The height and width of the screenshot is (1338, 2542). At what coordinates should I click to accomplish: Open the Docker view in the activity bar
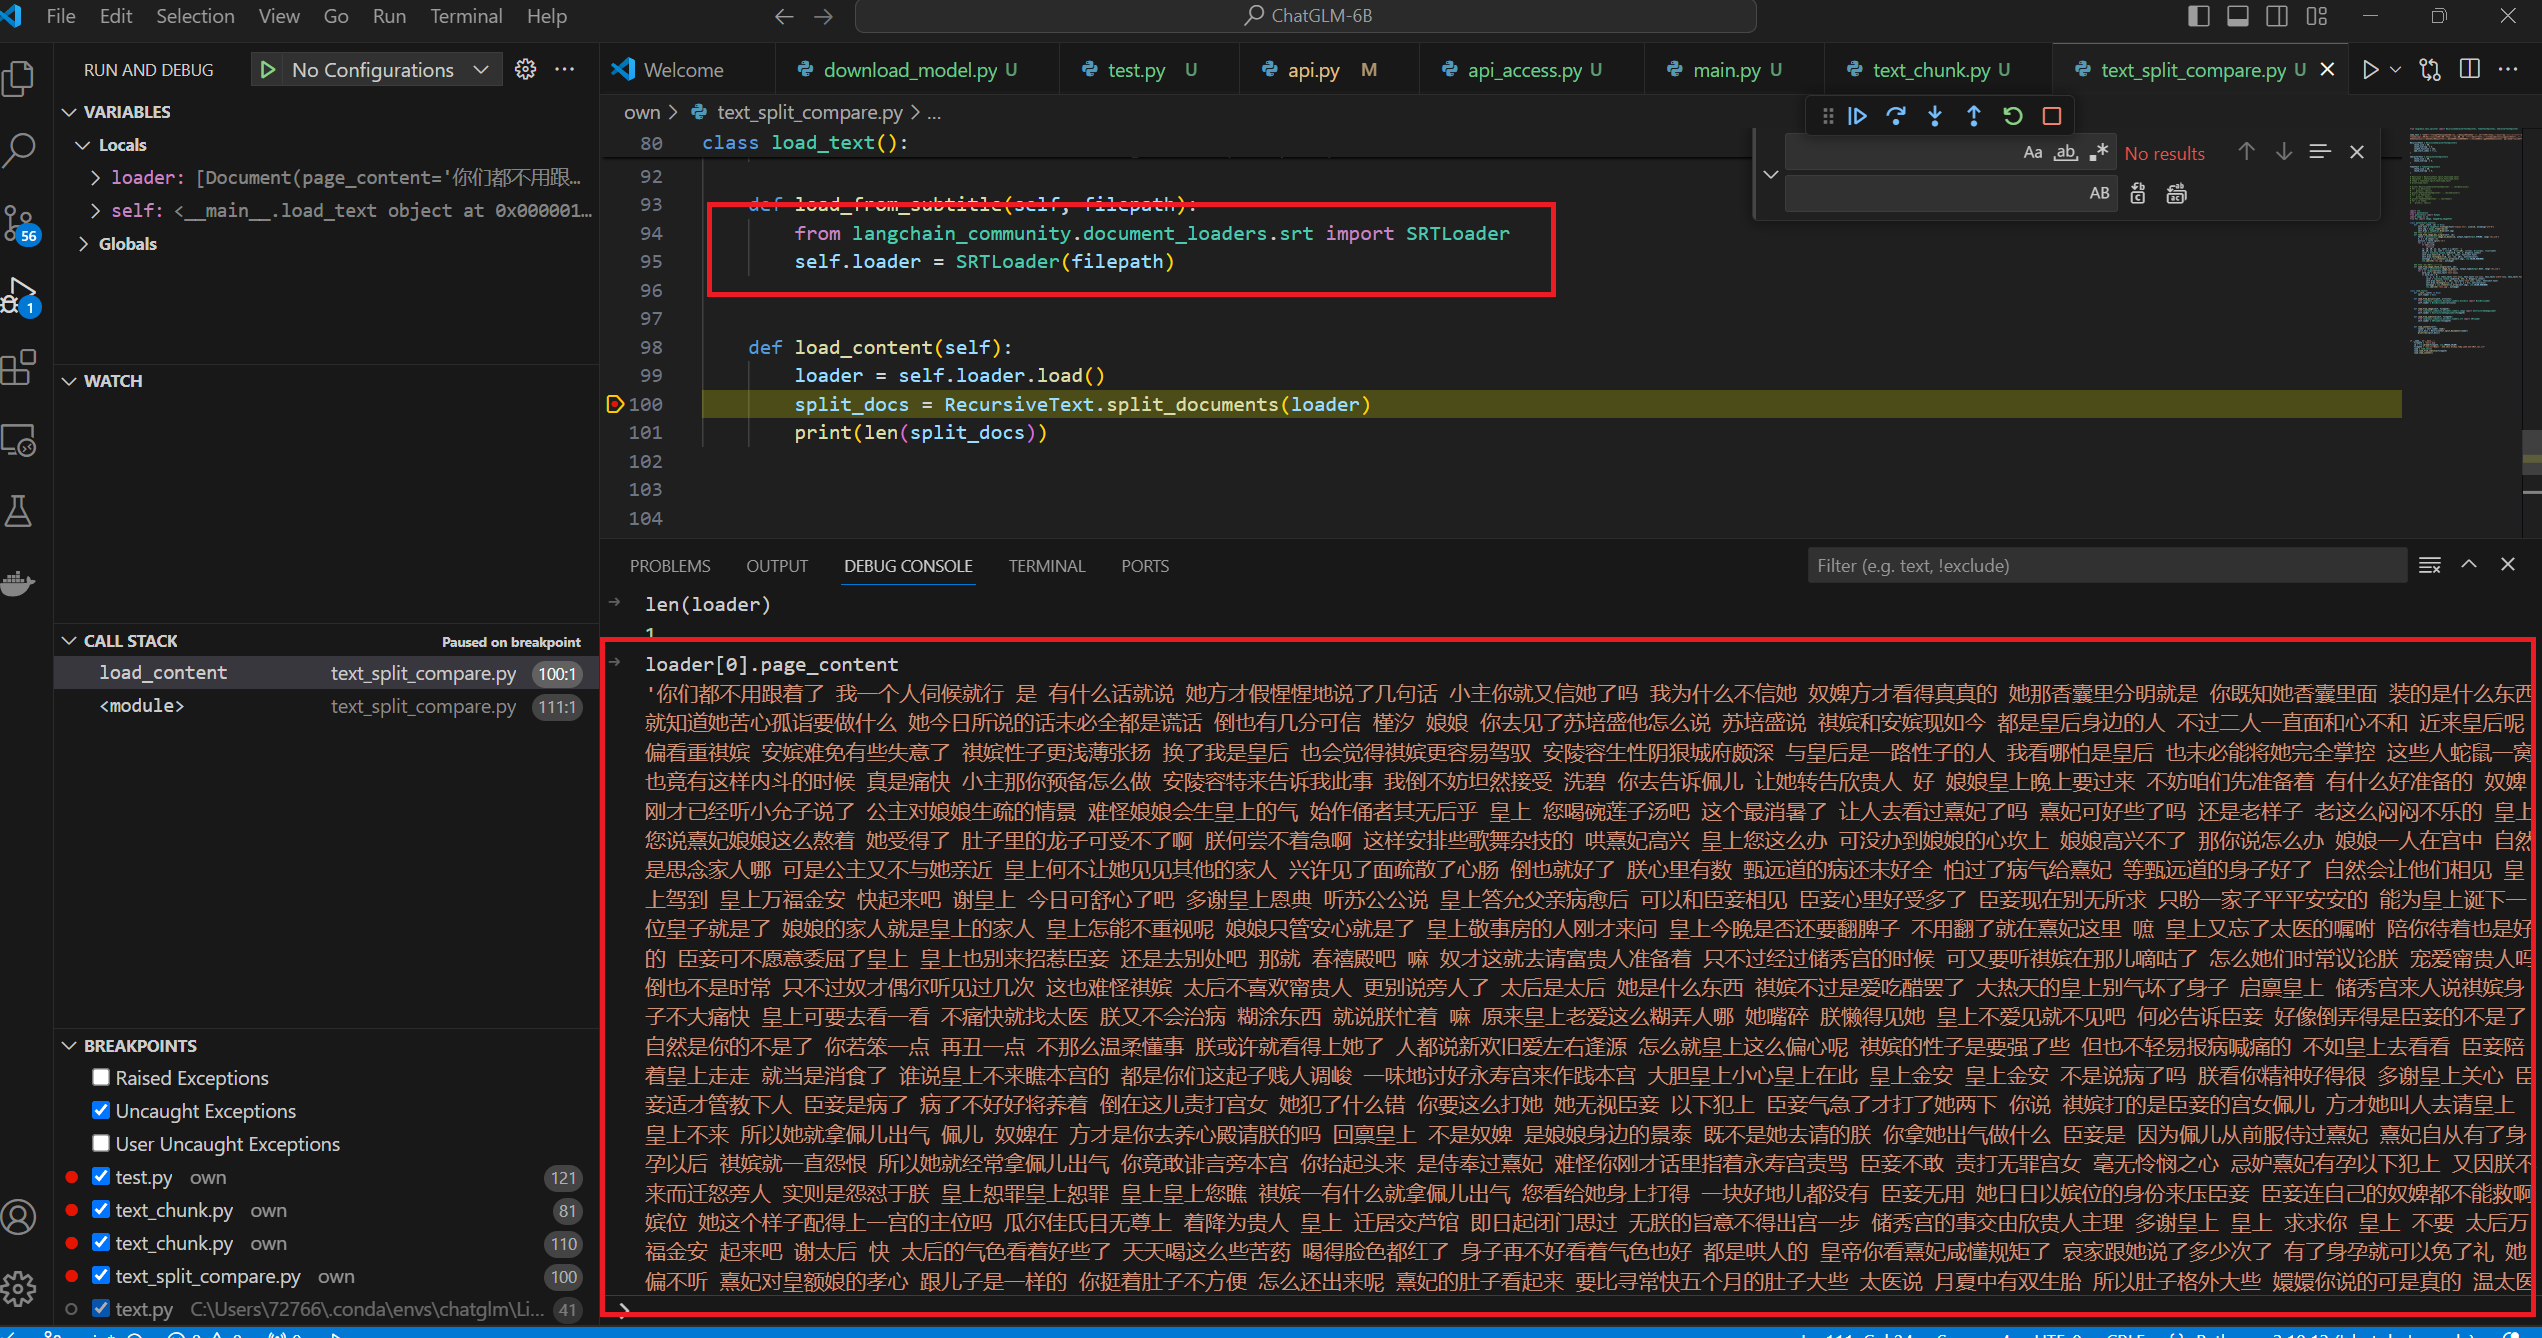19,582
